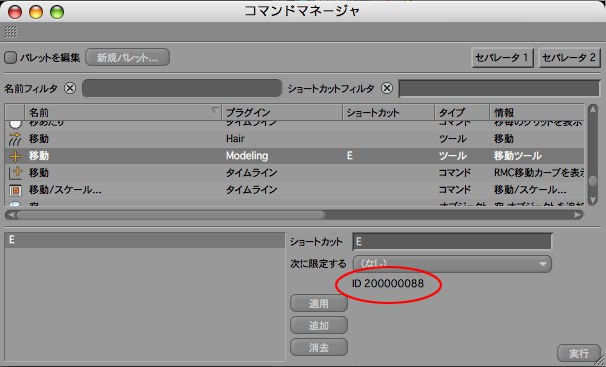Click the 移動ツール info cell
This screenshot has height=367, width=606.
pyautogui.click(x=517, y=156)
